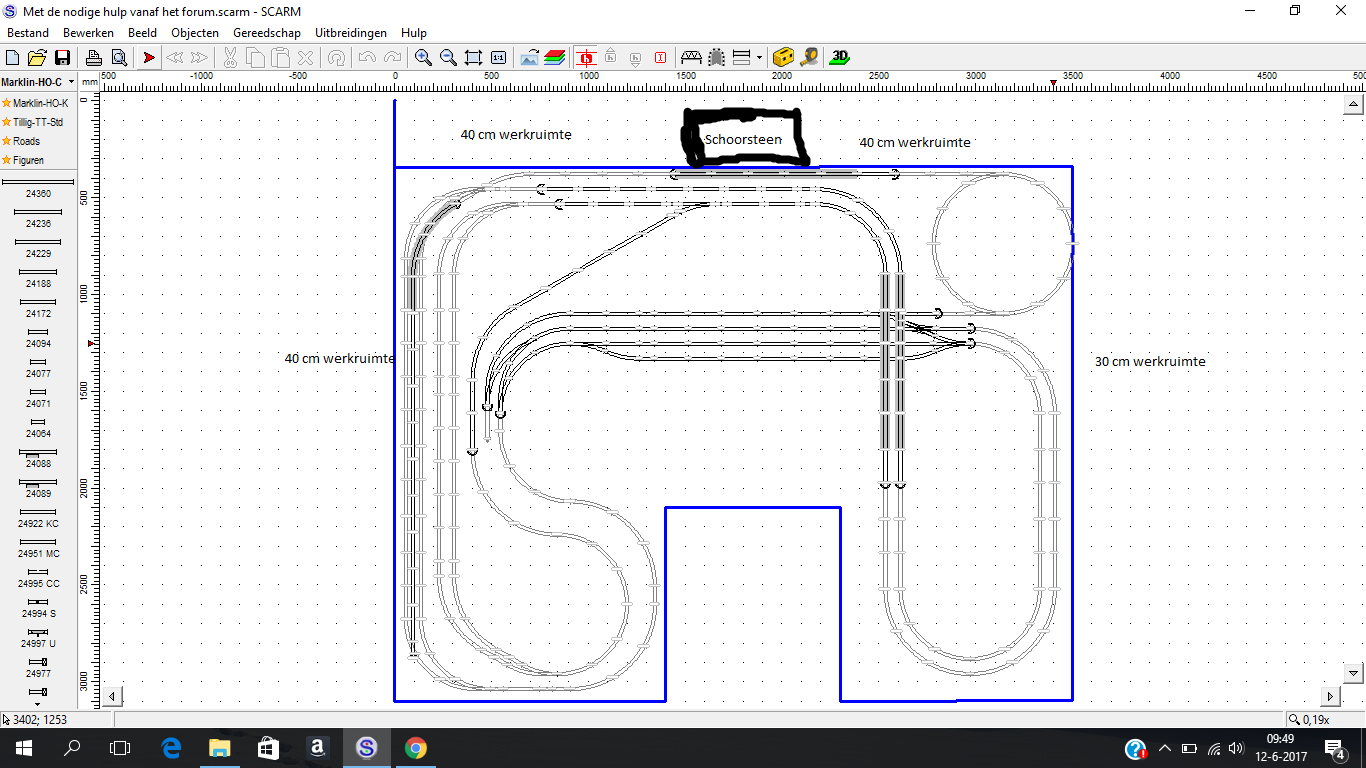The height and width of the screenshot is (768, 1366).
Task: Open the print preview icon
Action: [118, 58]
